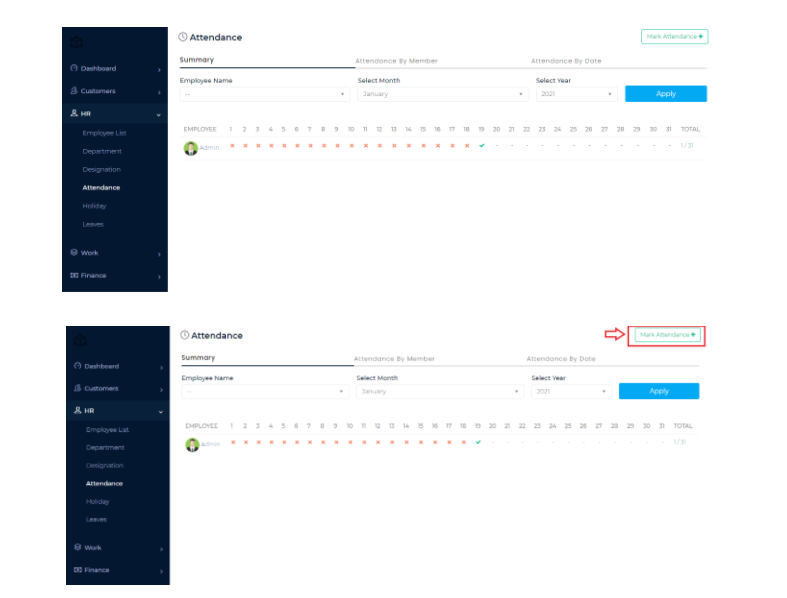Click the Dashboard gauge icon in the top screenshot
Viewport: 787px width, 598px height.
click(x=74, y=68)
